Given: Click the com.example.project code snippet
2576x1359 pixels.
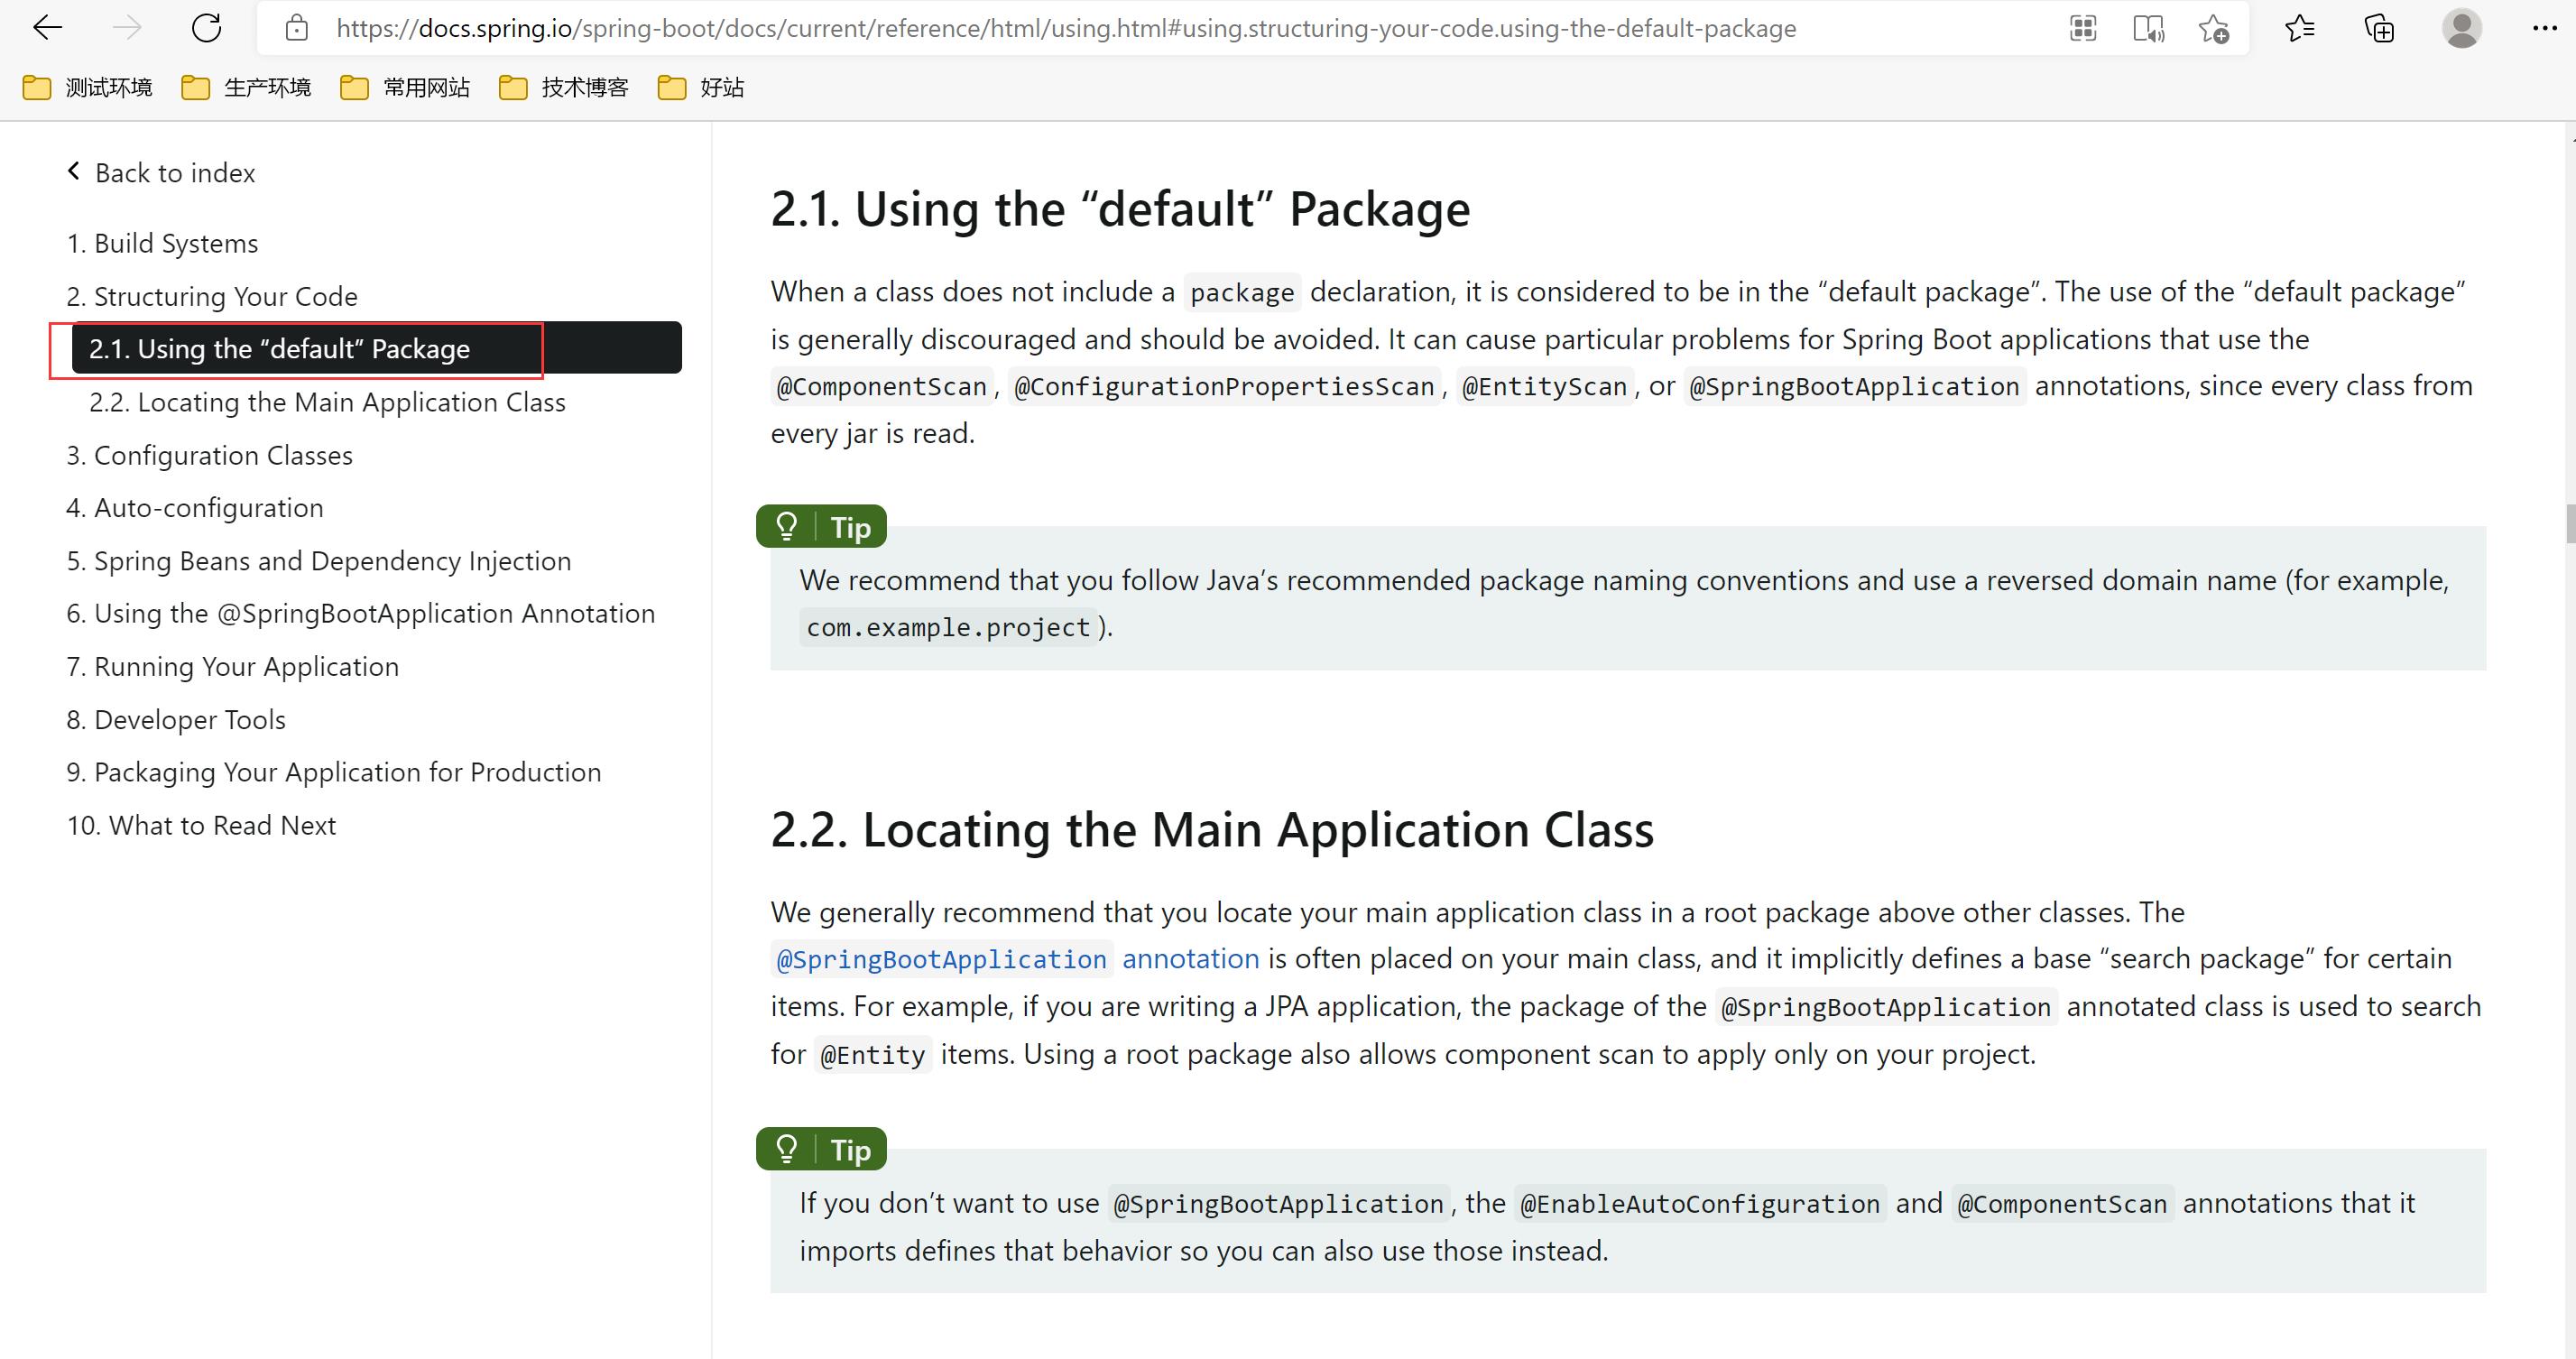Looking at the screenshot, I should pyautogui.click(x=948, y=627).
